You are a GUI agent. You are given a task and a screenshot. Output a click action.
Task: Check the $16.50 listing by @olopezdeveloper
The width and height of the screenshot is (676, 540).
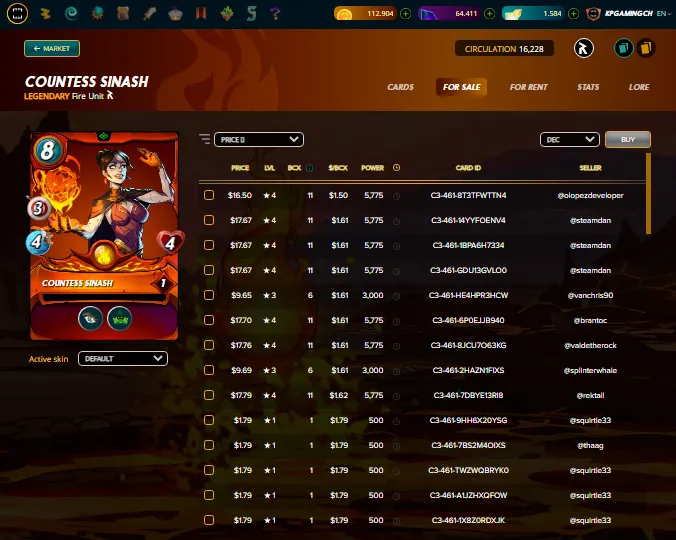(209, 195)
